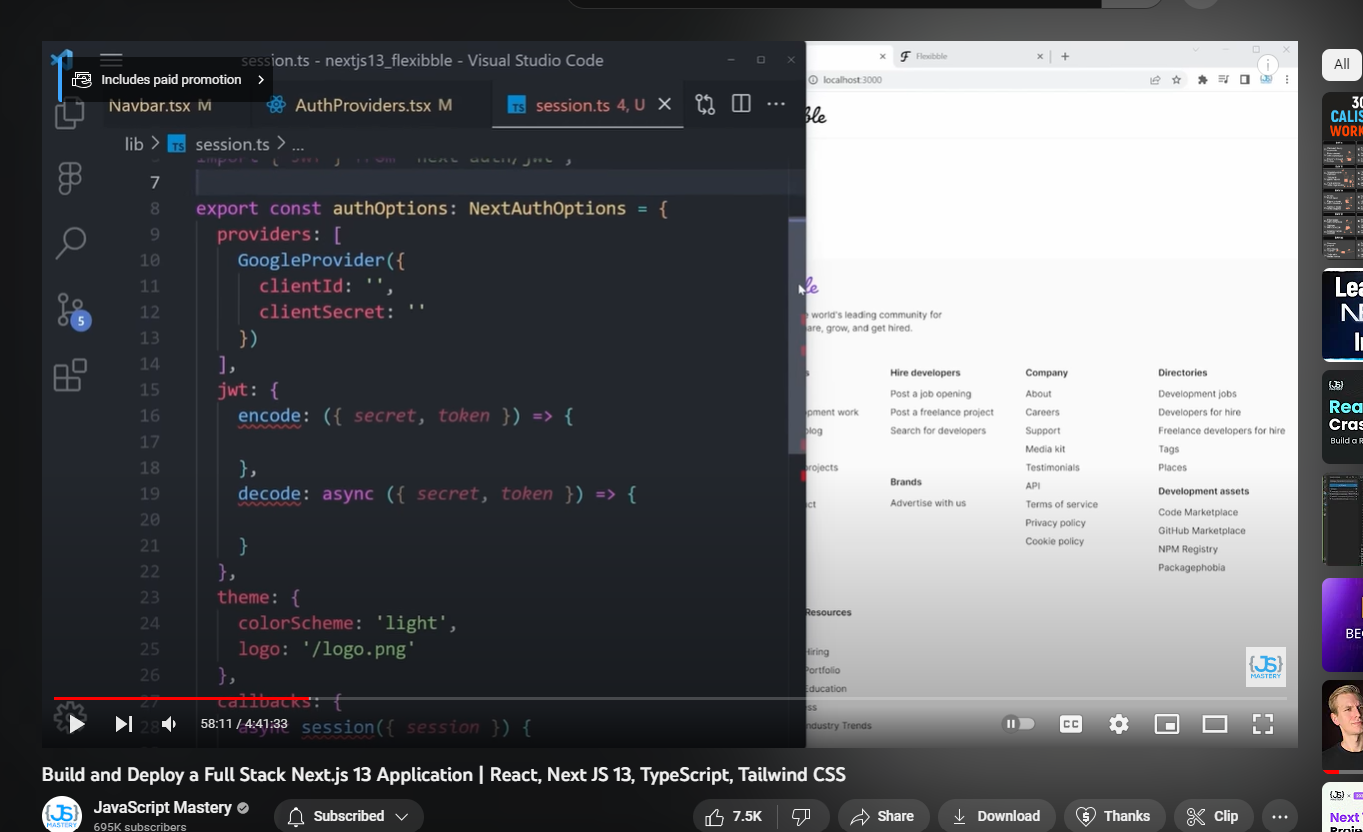The image size is (1363, 832).
Task: Click 'Privacy policy' footer link
Action: [x=1055, y=523]
